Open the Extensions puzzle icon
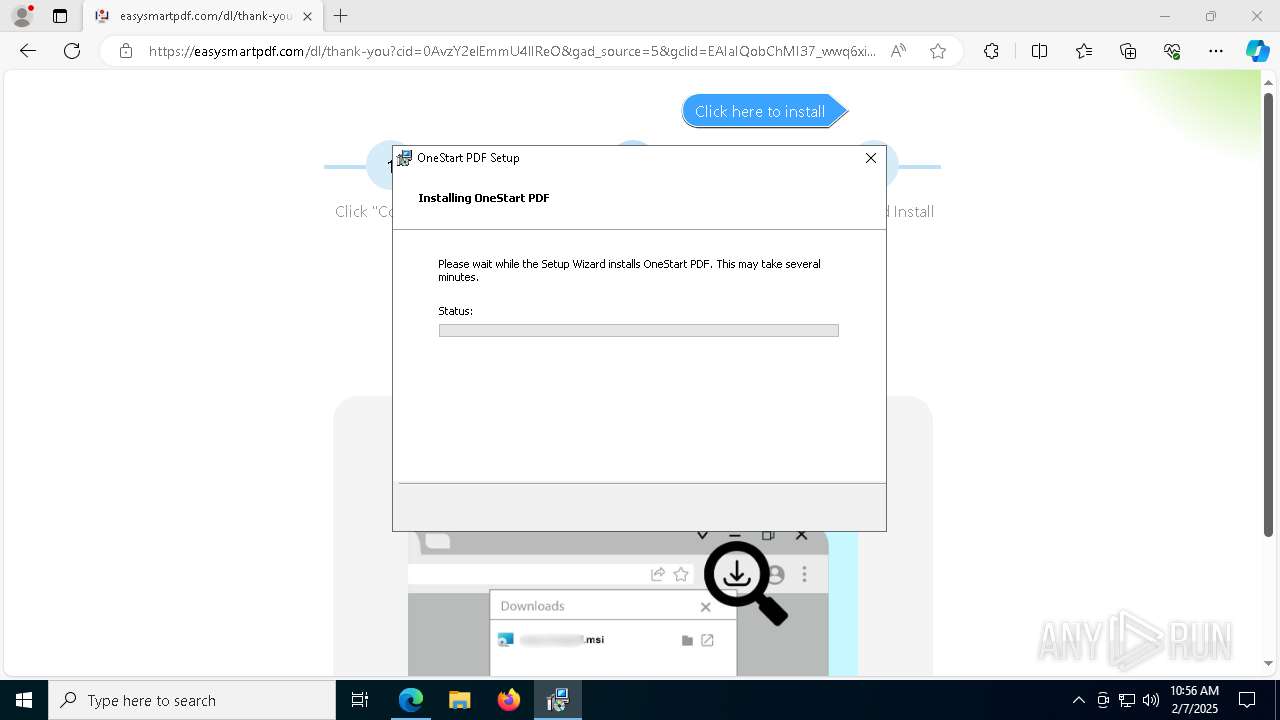Viewport: 1280px width, 720px height. click(x=991, y=51)
